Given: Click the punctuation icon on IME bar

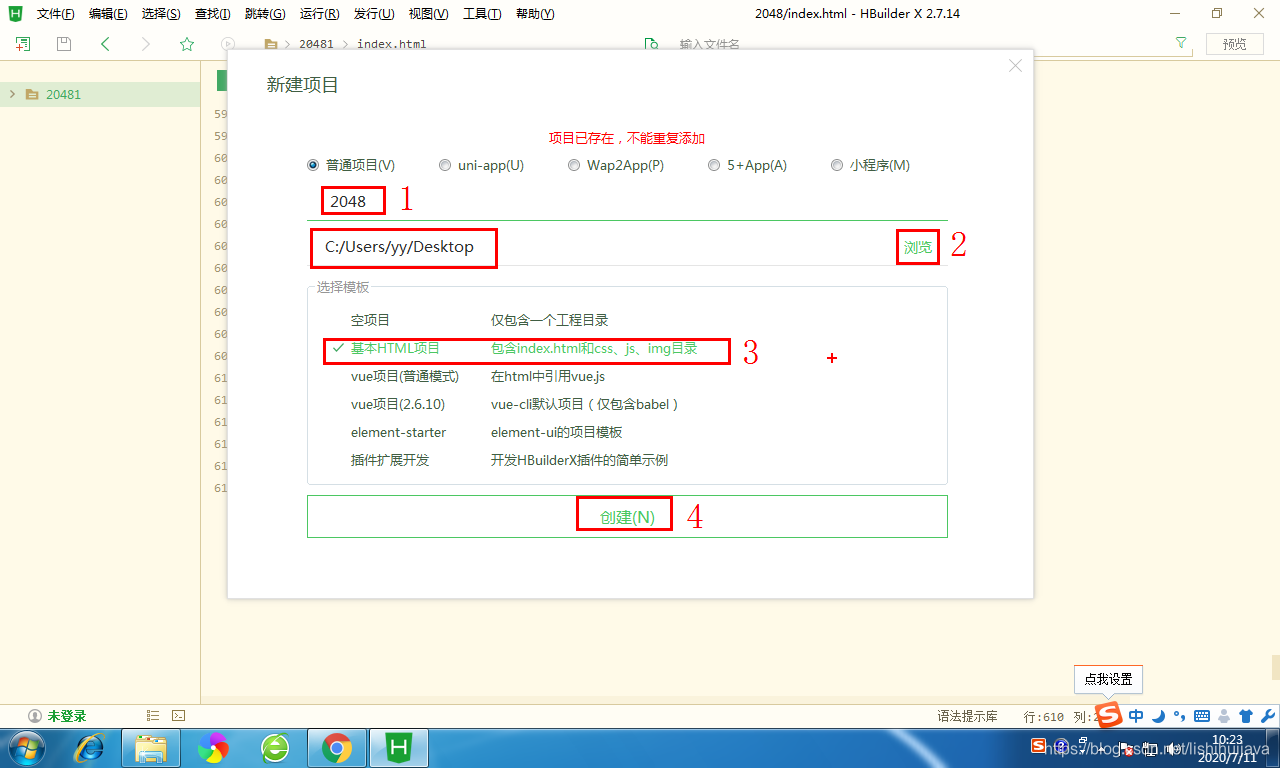Looking at the screenshot, I should (1179, 716).
